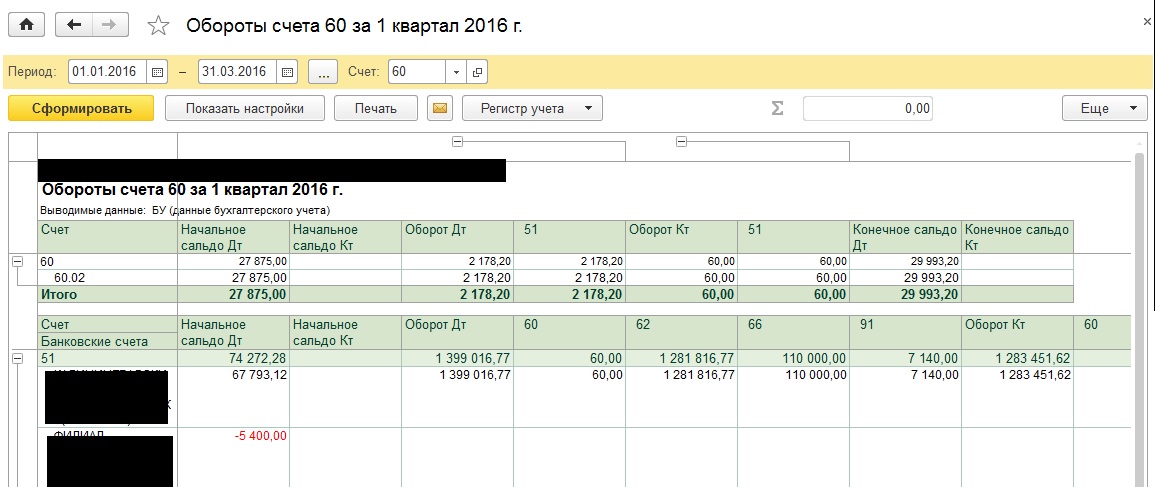Image resolution: width=1155 pixels, height=487 pixels.
Task: Click Показать настройки
Action: (x=244, y=108)
